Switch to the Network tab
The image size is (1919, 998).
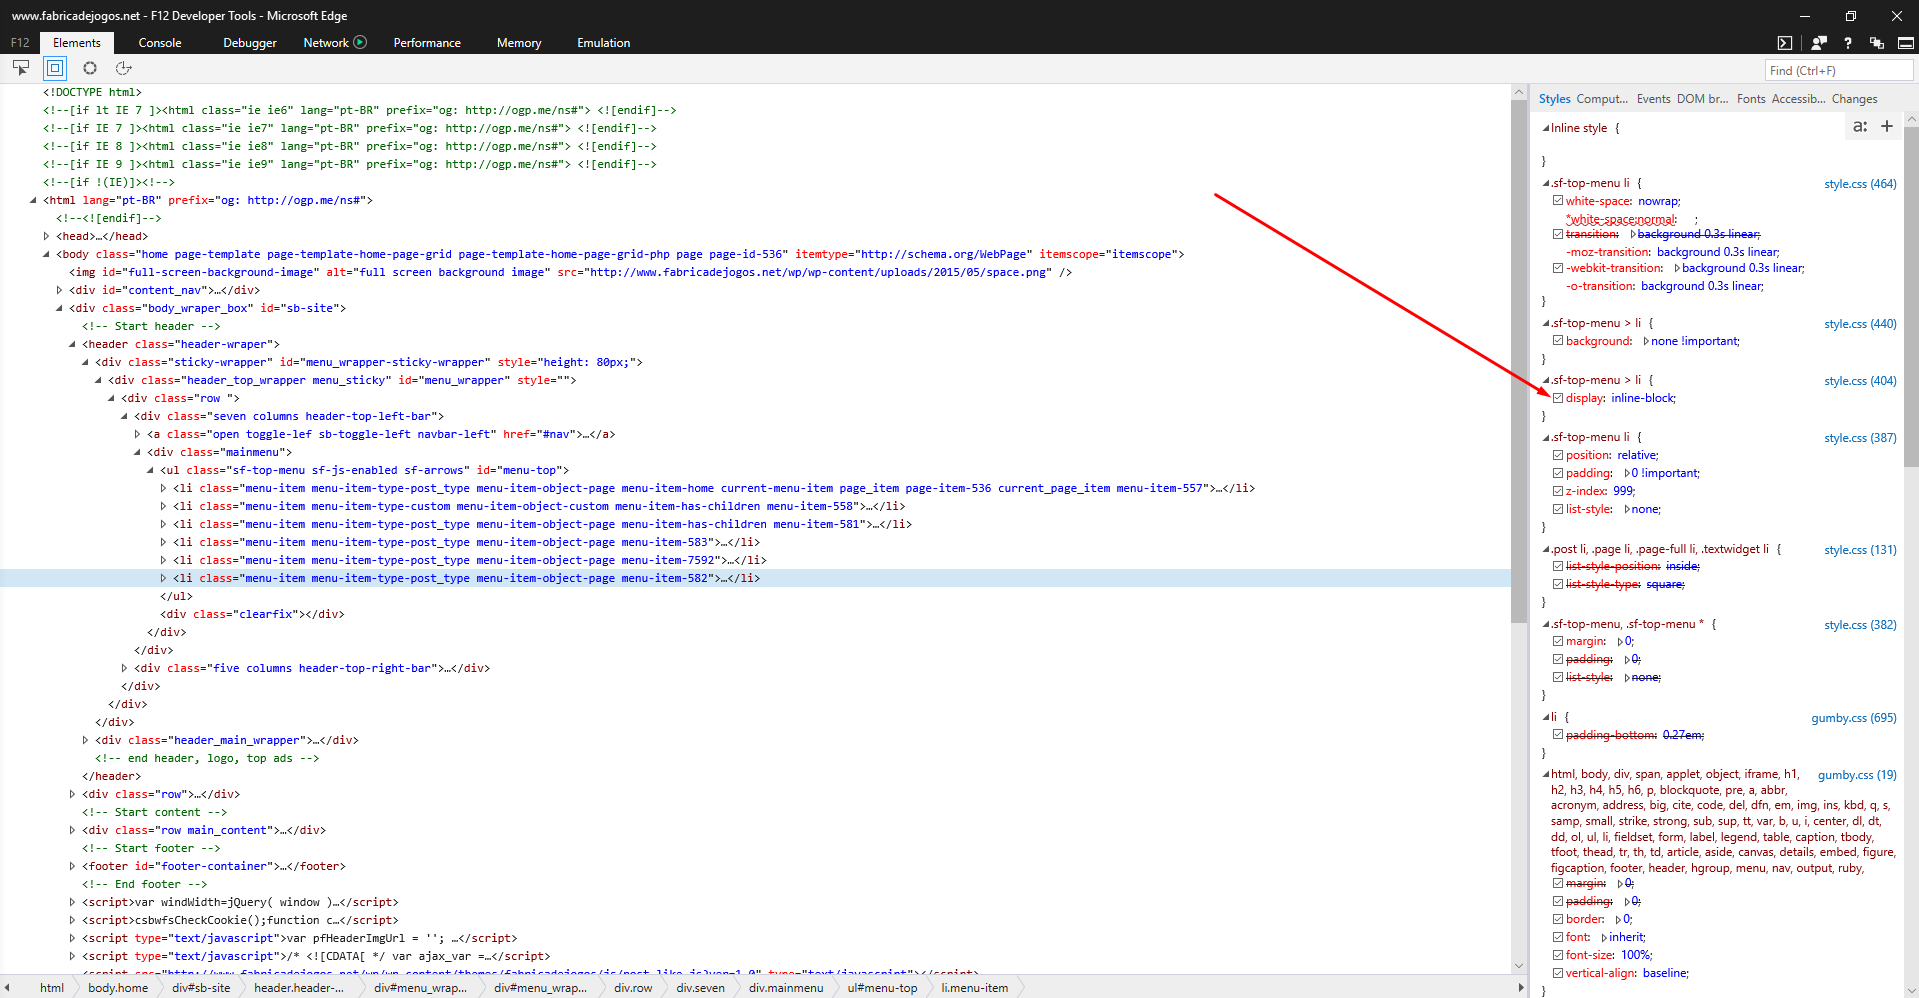point(325,42)
